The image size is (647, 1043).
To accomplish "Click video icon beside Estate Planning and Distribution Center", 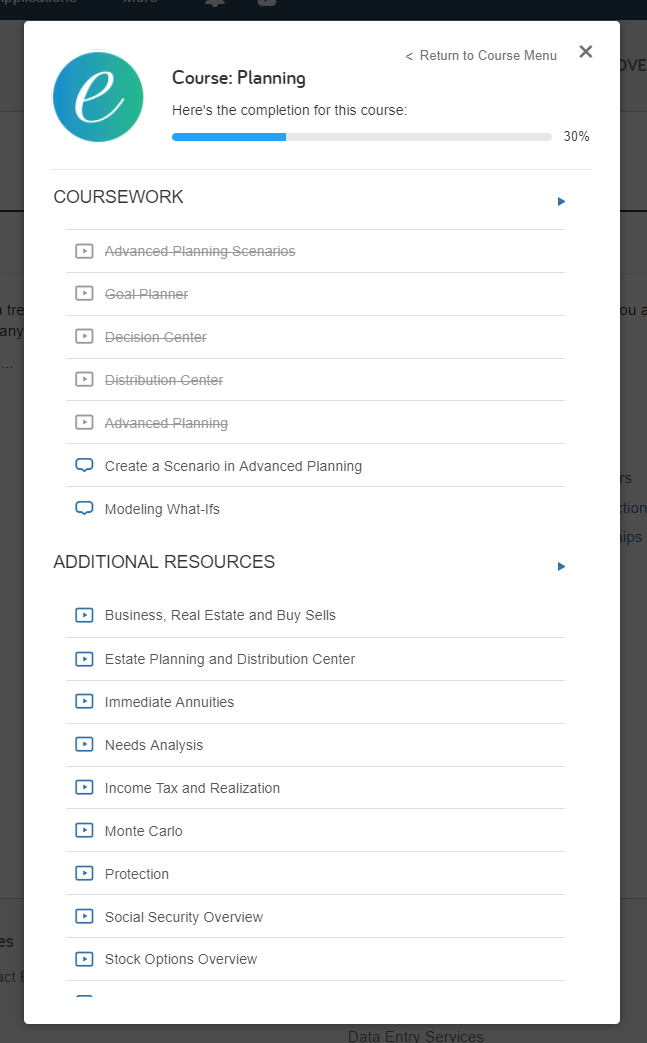I will (84, 659).
